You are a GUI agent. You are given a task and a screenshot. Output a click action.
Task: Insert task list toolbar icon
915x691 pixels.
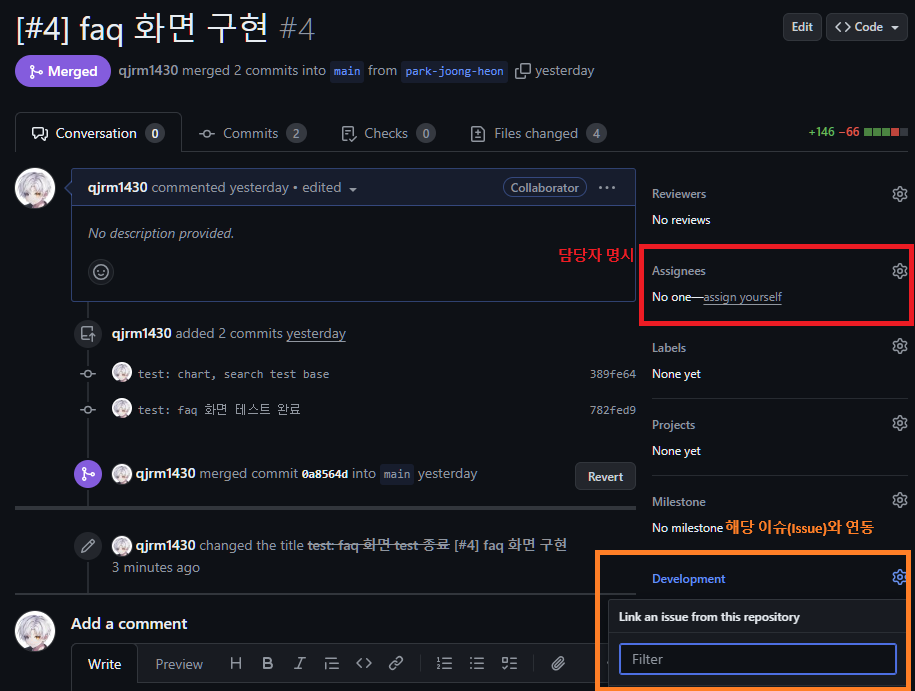click(x=509, y=663)
